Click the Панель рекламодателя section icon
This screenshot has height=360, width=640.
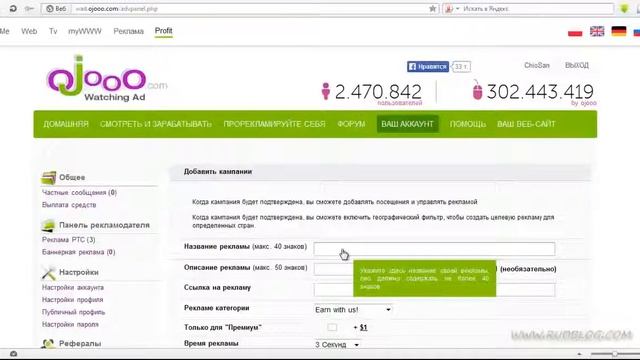tap(48, 225)
